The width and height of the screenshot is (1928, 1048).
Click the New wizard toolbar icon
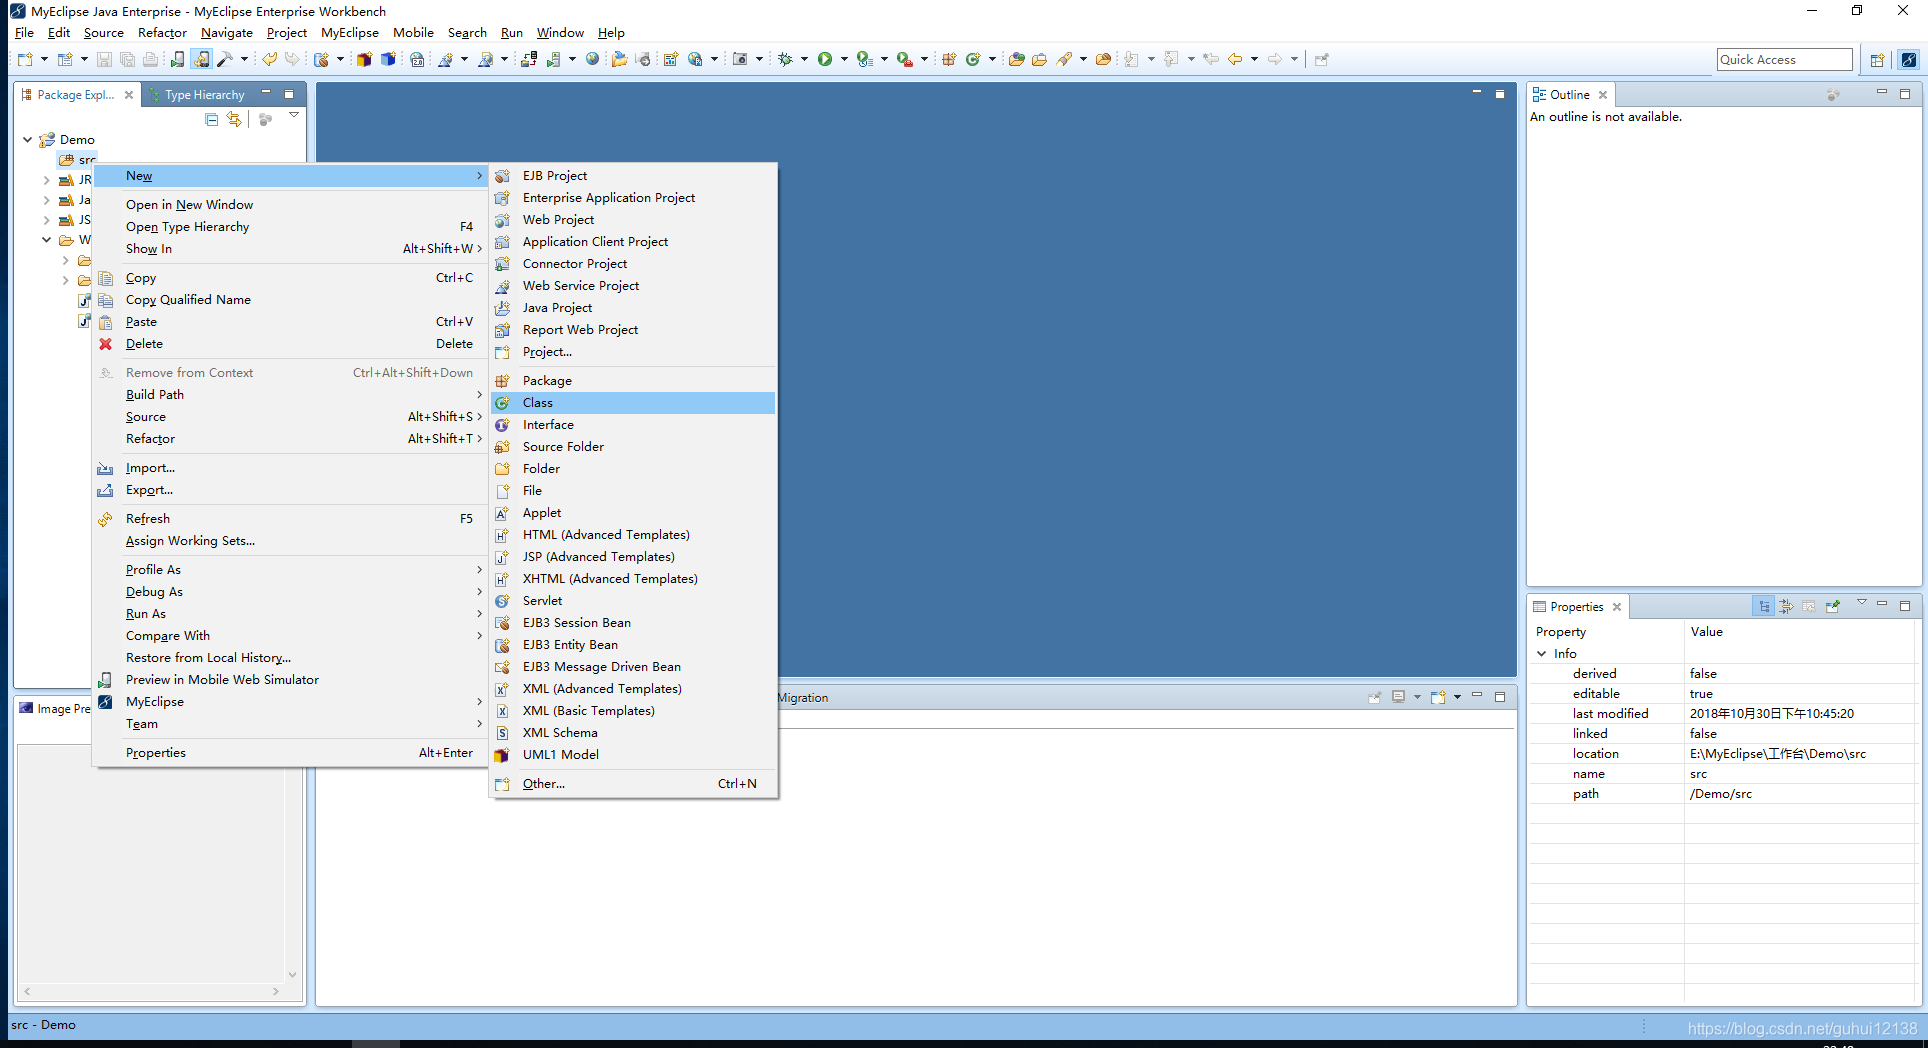(x=25, y=59)
